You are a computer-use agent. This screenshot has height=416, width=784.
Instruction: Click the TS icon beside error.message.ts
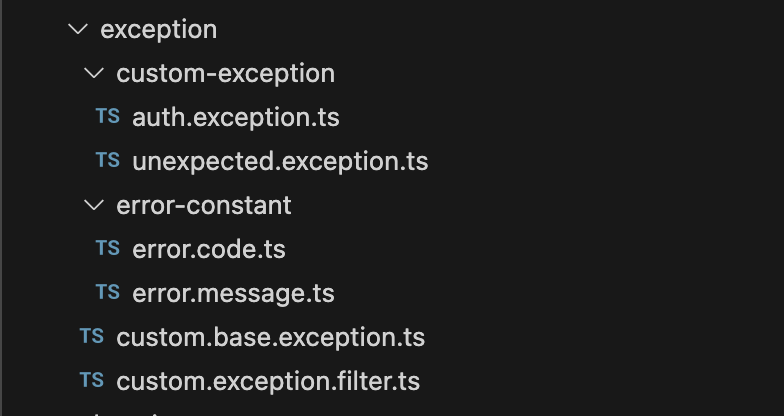(108, 292)
